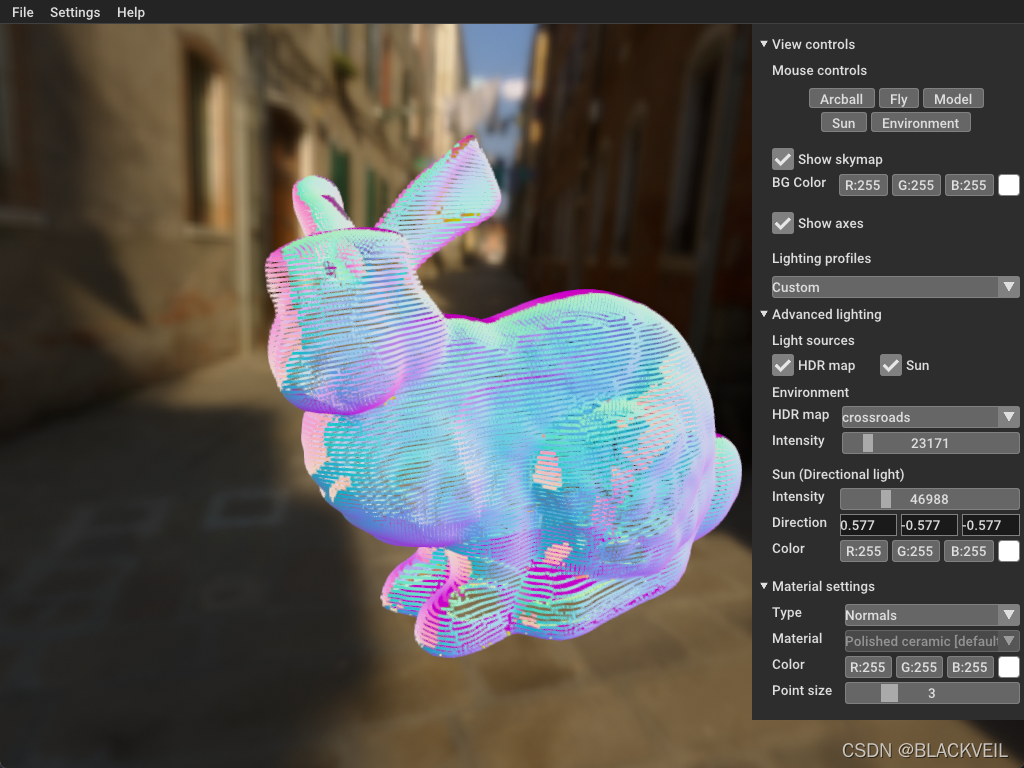Click the BG Color white swatch
1024x768 pixels.
[1008, 184]
